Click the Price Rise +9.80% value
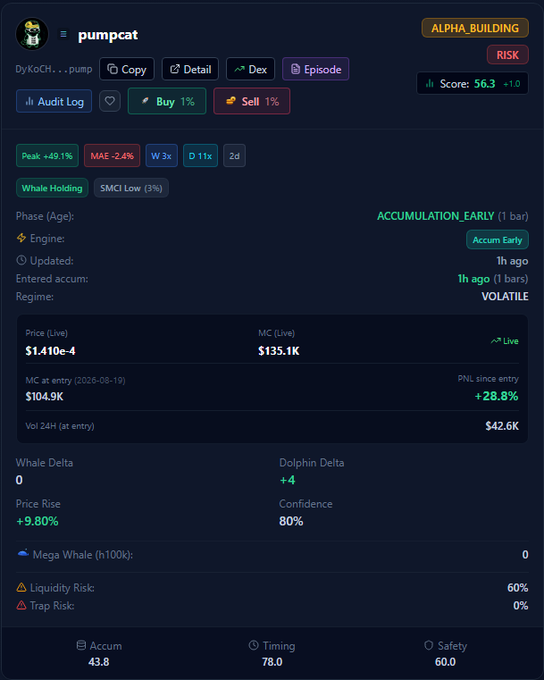This screenshot has height=680, width=544. point(37,521)
